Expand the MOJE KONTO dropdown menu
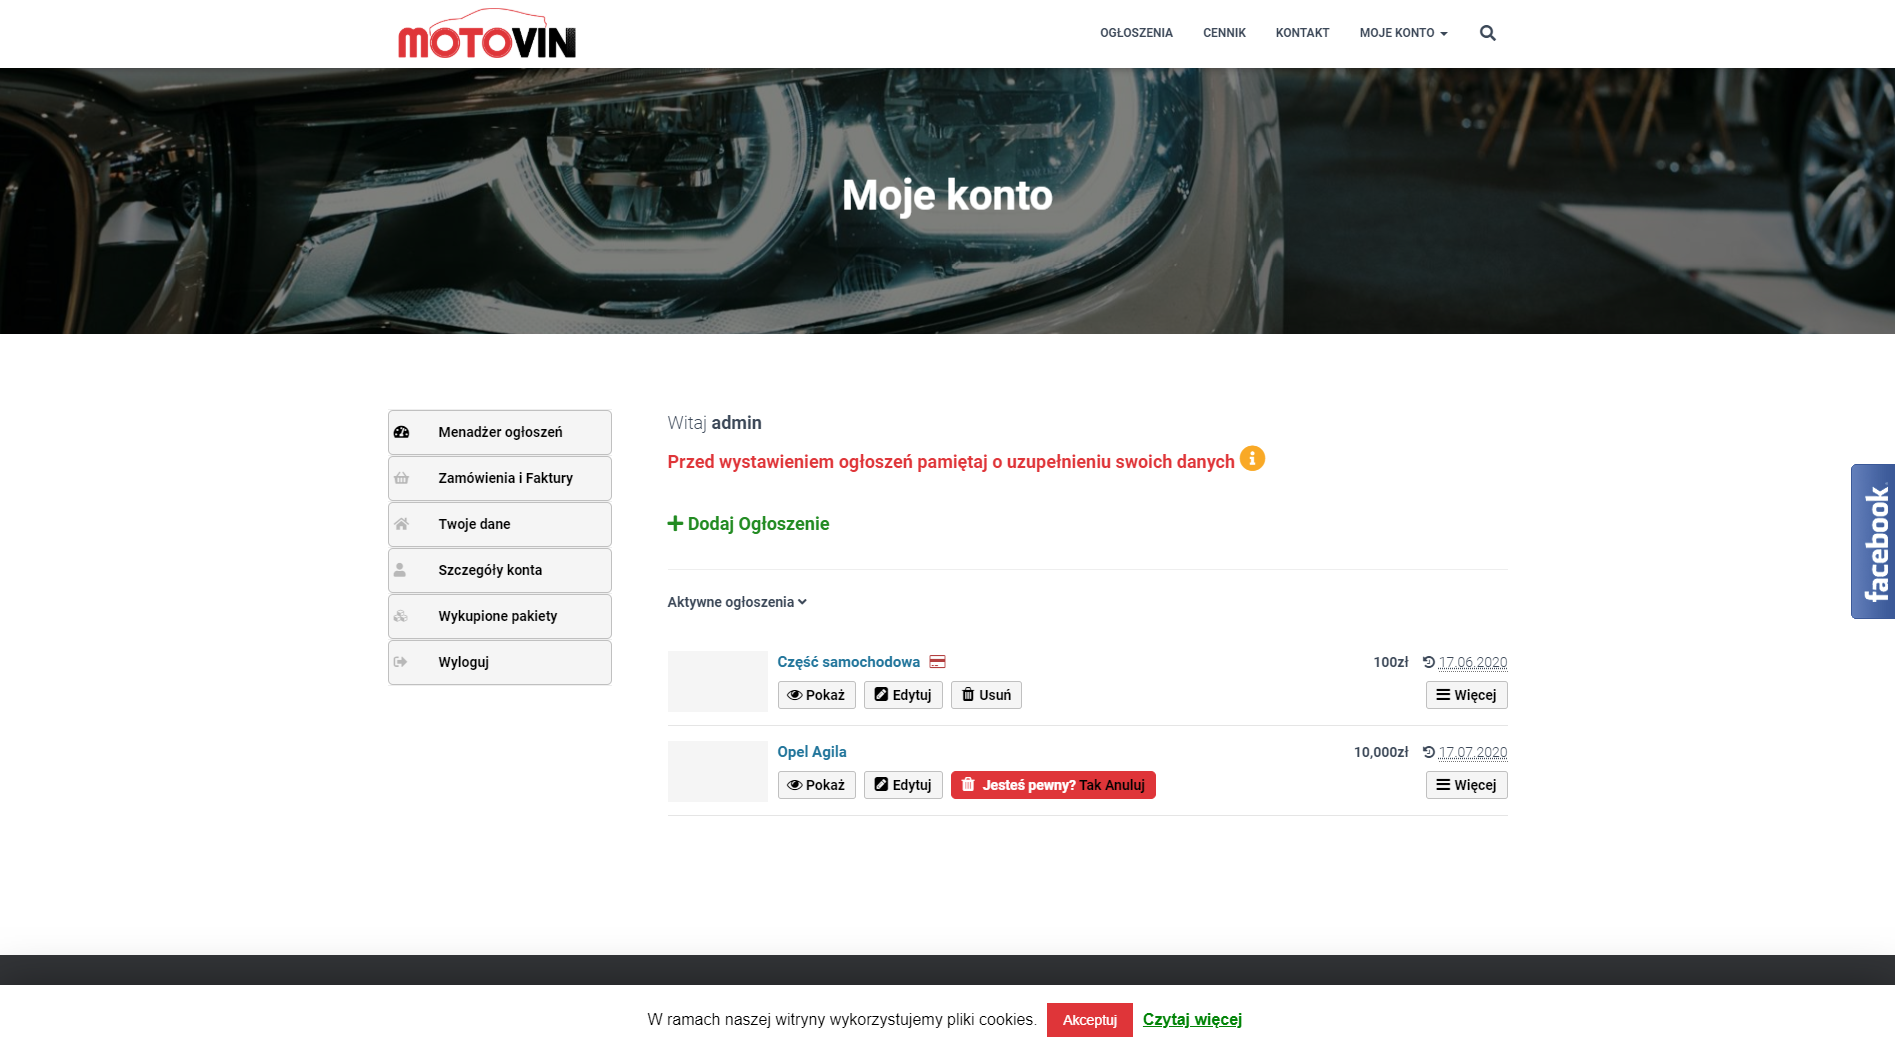 tap(1402, 33)
